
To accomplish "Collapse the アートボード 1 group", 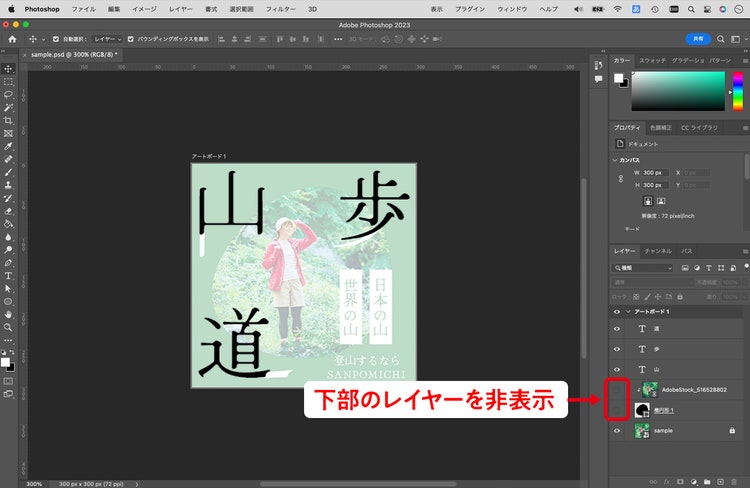I will (628, 312).
